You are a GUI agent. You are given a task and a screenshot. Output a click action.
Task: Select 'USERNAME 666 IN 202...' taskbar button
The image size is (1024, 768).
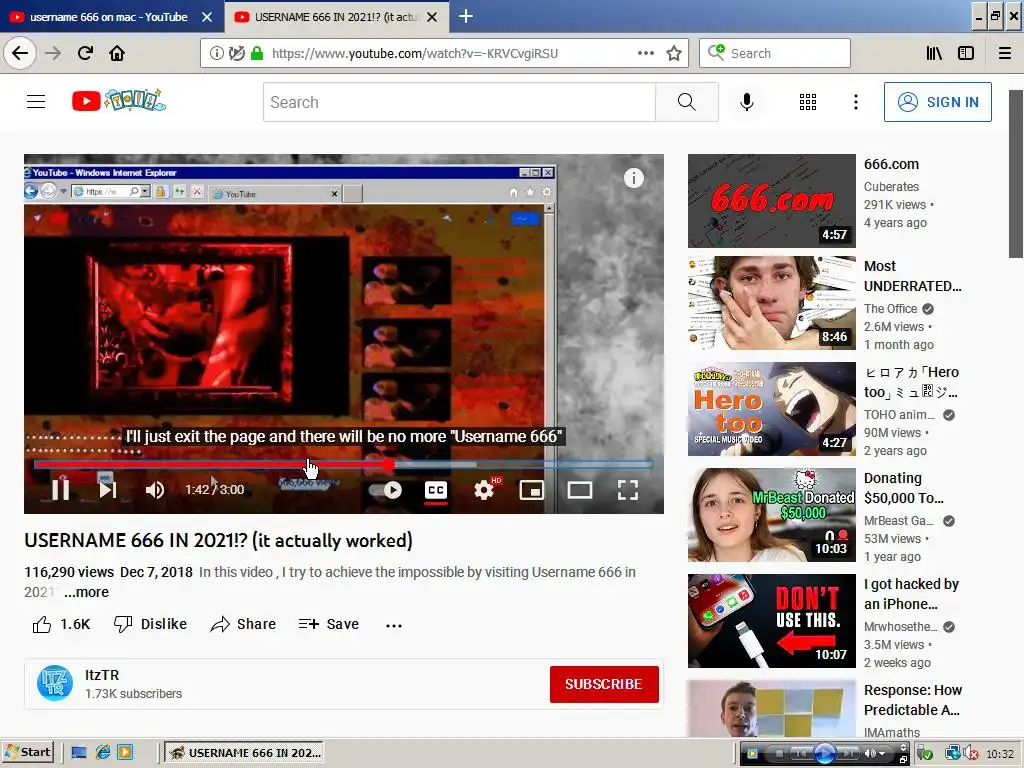click(x=245, y=752)
